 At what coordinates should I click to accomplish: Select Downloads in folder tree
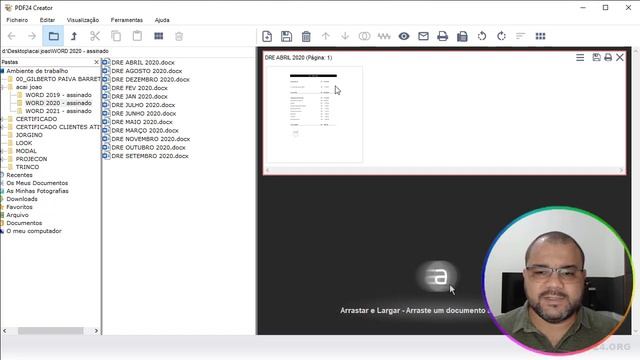(x=22, y=199)
